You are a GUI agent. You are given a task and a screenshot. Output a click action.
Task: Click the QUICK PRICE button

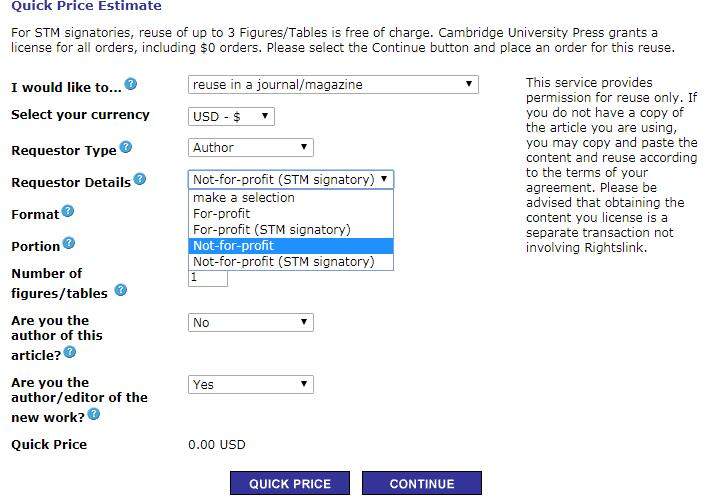tap(290, 484)
